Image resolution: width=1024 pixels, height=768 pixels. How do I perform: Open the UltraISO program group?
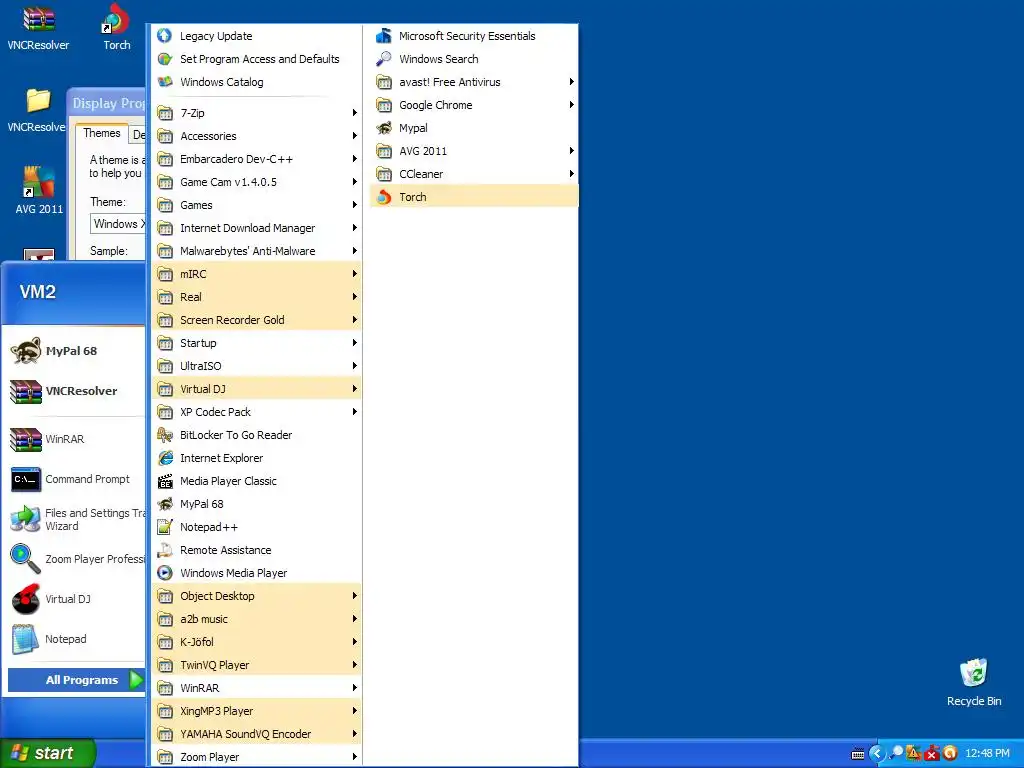(x=256, y=366)
